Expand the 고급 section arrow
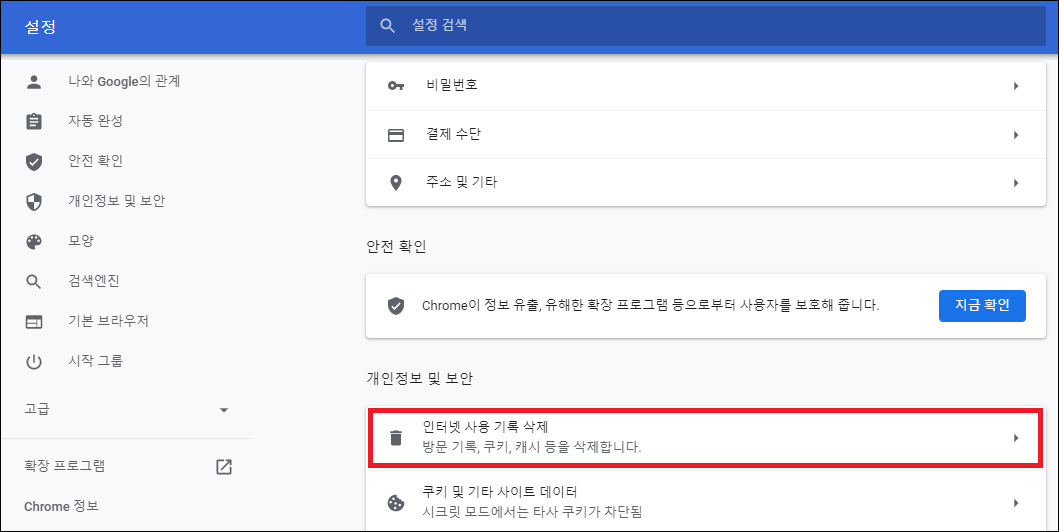 224,410
